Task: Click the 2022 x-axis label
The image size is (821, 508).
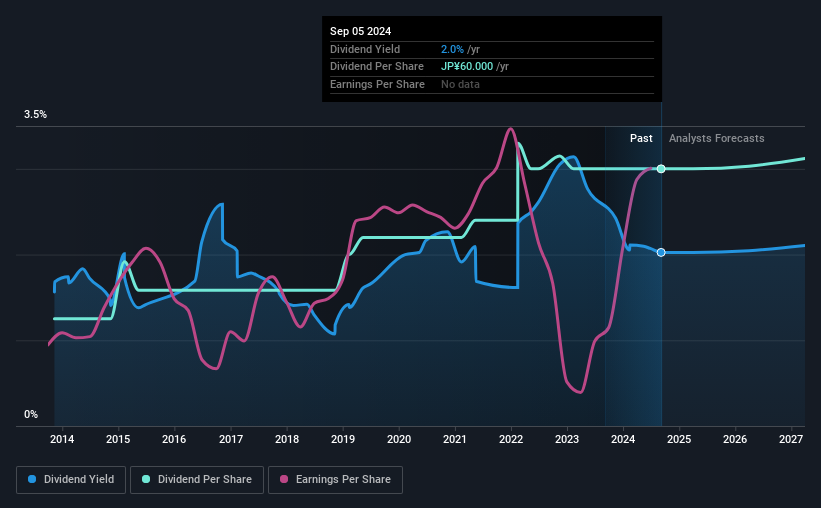Action: coord(511,439)
